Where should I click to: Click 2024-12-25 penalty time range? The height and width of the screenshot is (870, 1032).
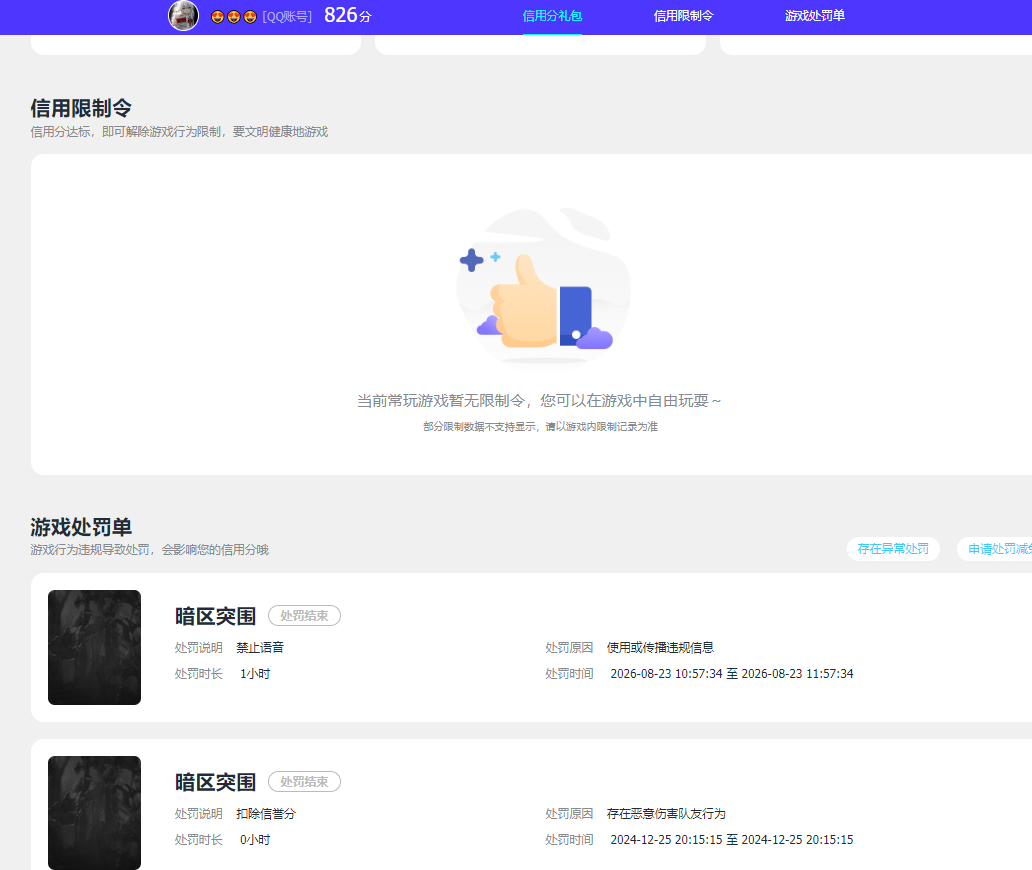point(732,840)
